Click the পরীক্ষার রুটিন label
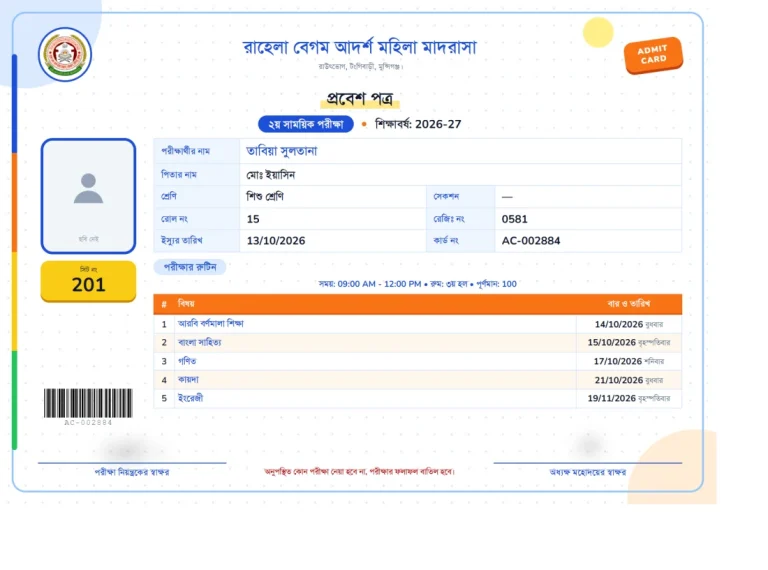Screen dimensions: 768x570 190,267
